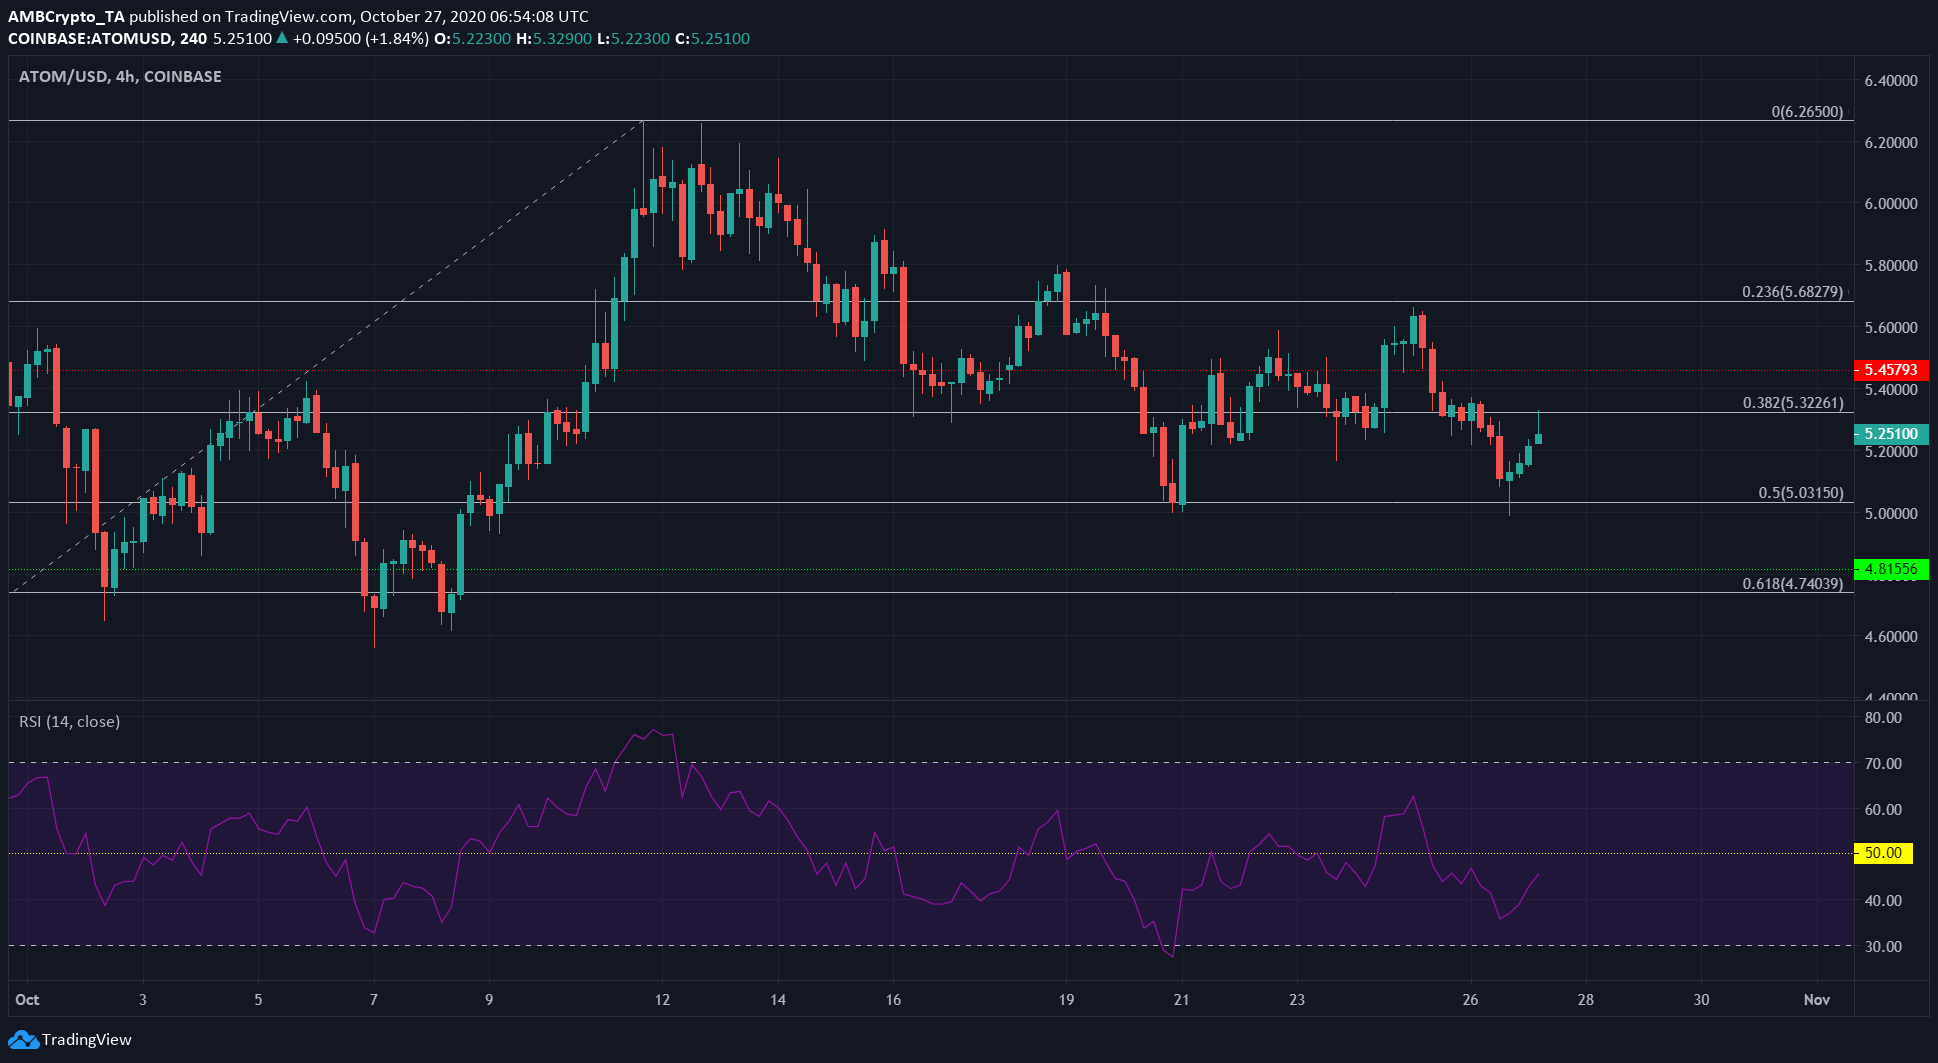
Task: Click the ATOM/USD, 4h, COINBASE chart title
Action: pos(120,77)
